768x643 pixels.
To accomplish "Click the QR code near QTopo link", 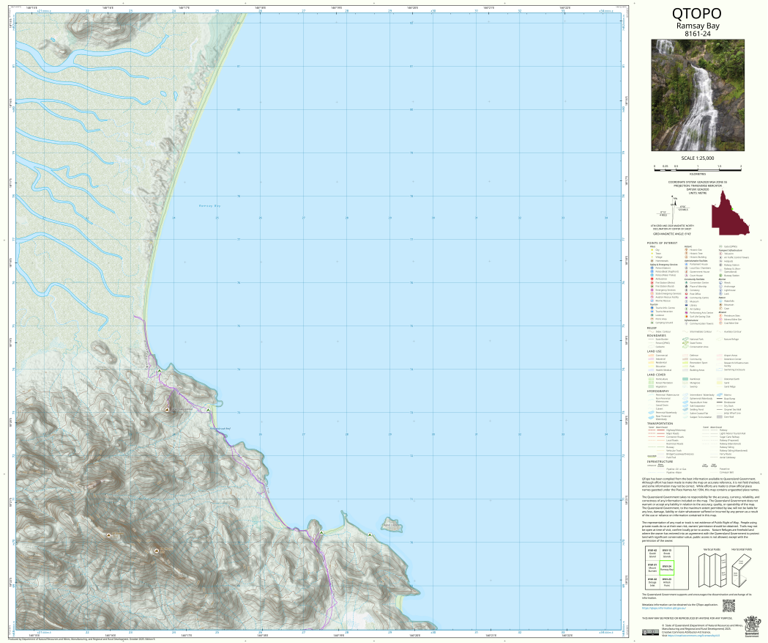I will 728,605.
